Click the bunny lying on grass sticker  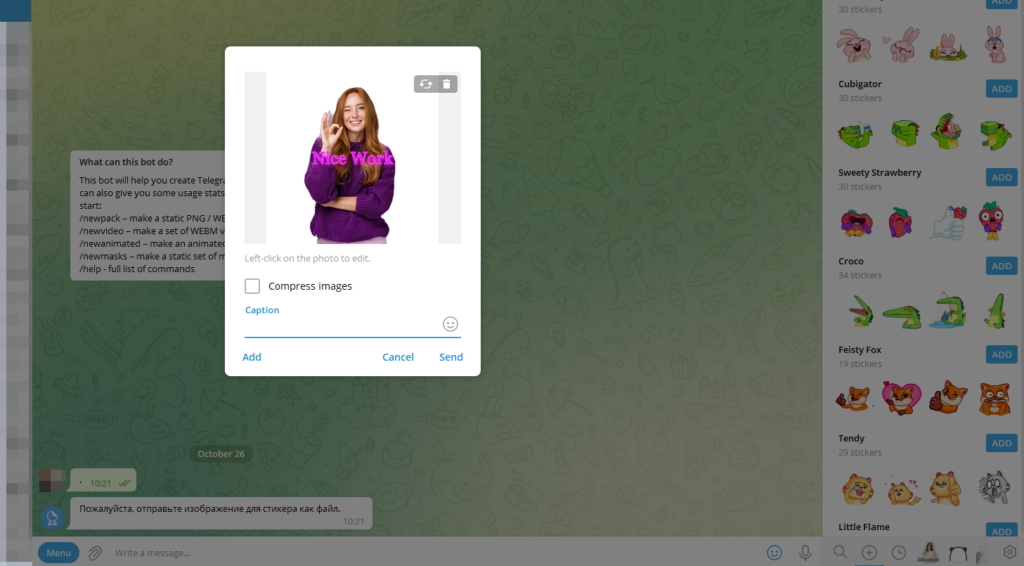[948, 47]
